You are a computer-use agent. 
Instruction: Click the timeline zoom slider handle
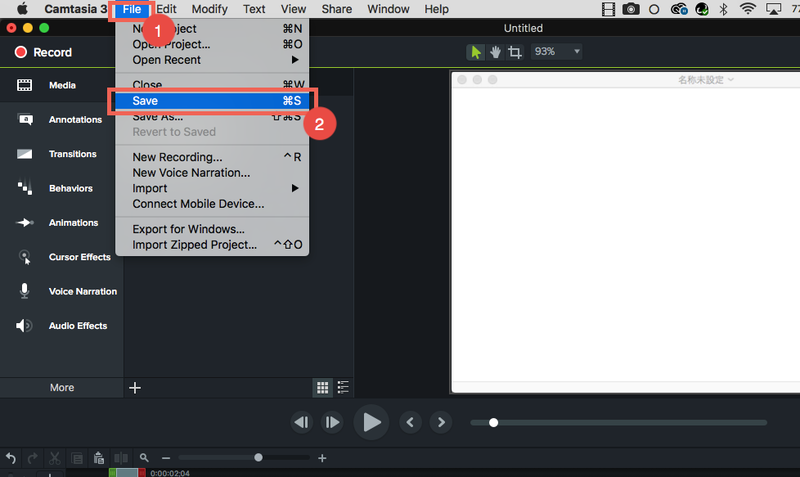pos(258,458)
